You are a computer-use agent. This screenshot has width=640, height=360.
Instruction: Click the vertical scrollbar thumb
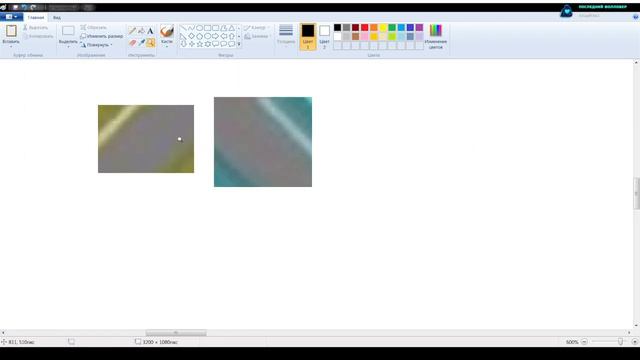click(636, 193)
